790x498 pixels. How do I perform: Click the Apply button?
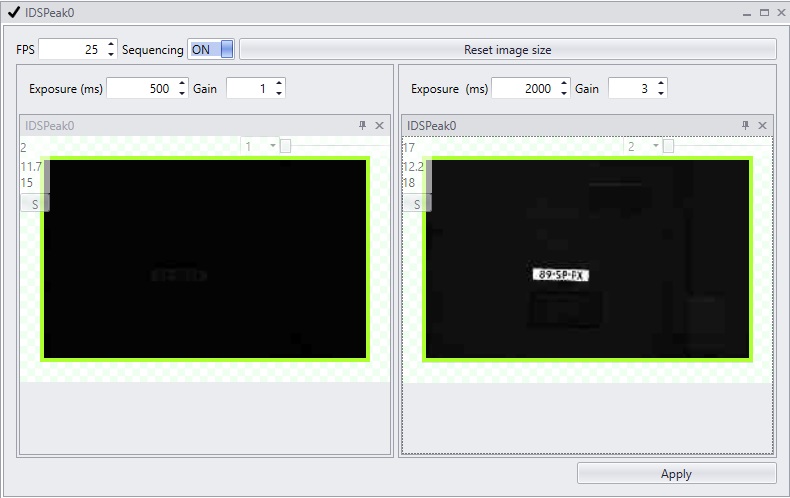(x=676, y=474)
